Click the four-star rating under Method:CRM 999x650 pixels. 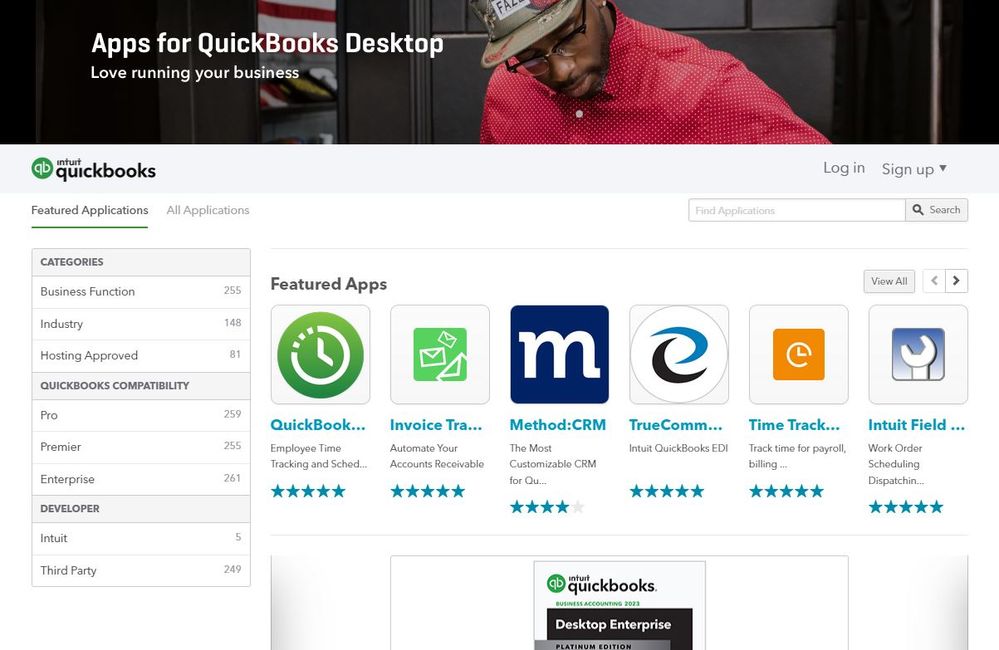[x=547, y=507]
